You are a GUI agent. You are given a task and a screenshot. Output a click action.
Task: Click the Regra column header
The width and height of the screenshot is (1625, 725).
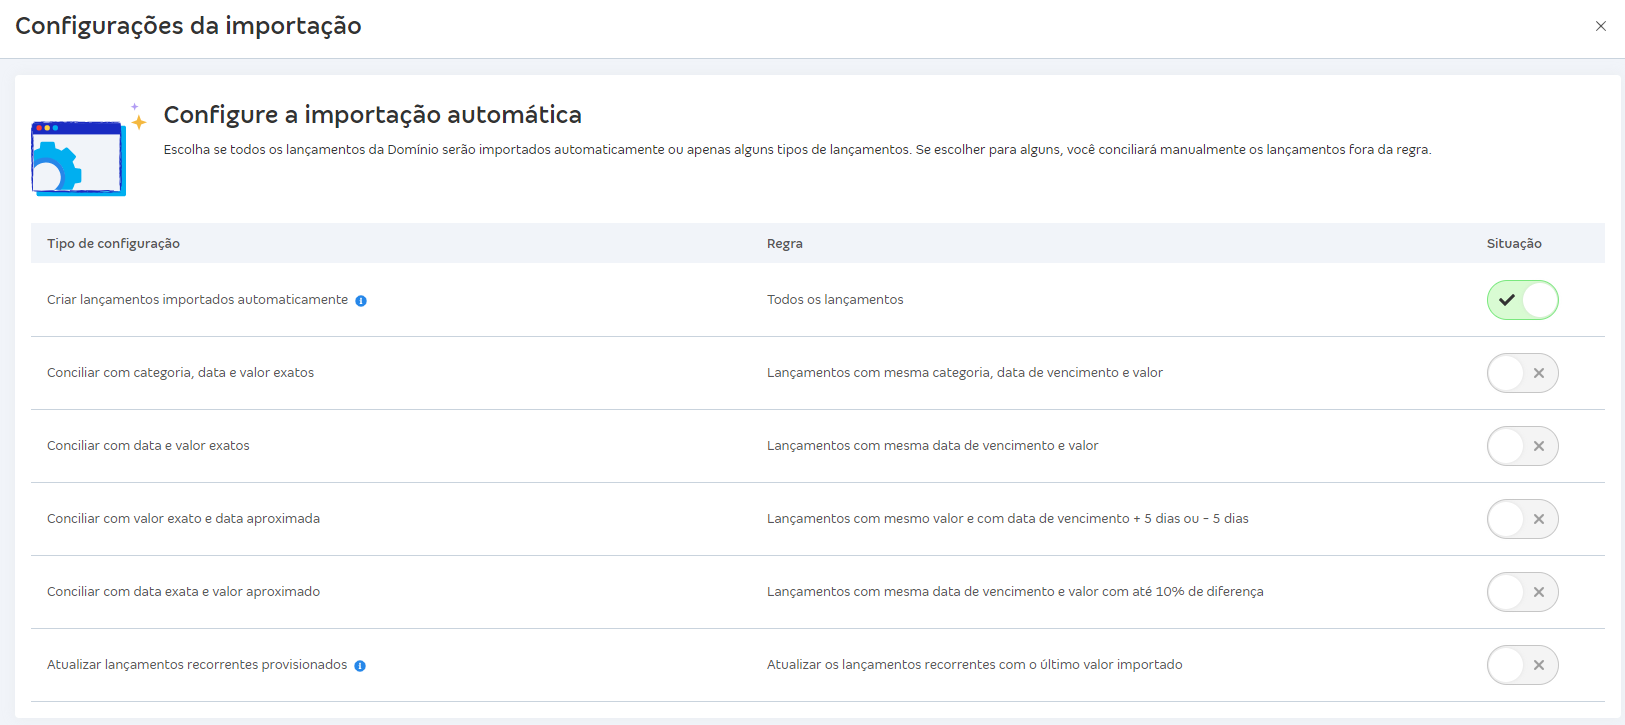[x=784, y=244]
